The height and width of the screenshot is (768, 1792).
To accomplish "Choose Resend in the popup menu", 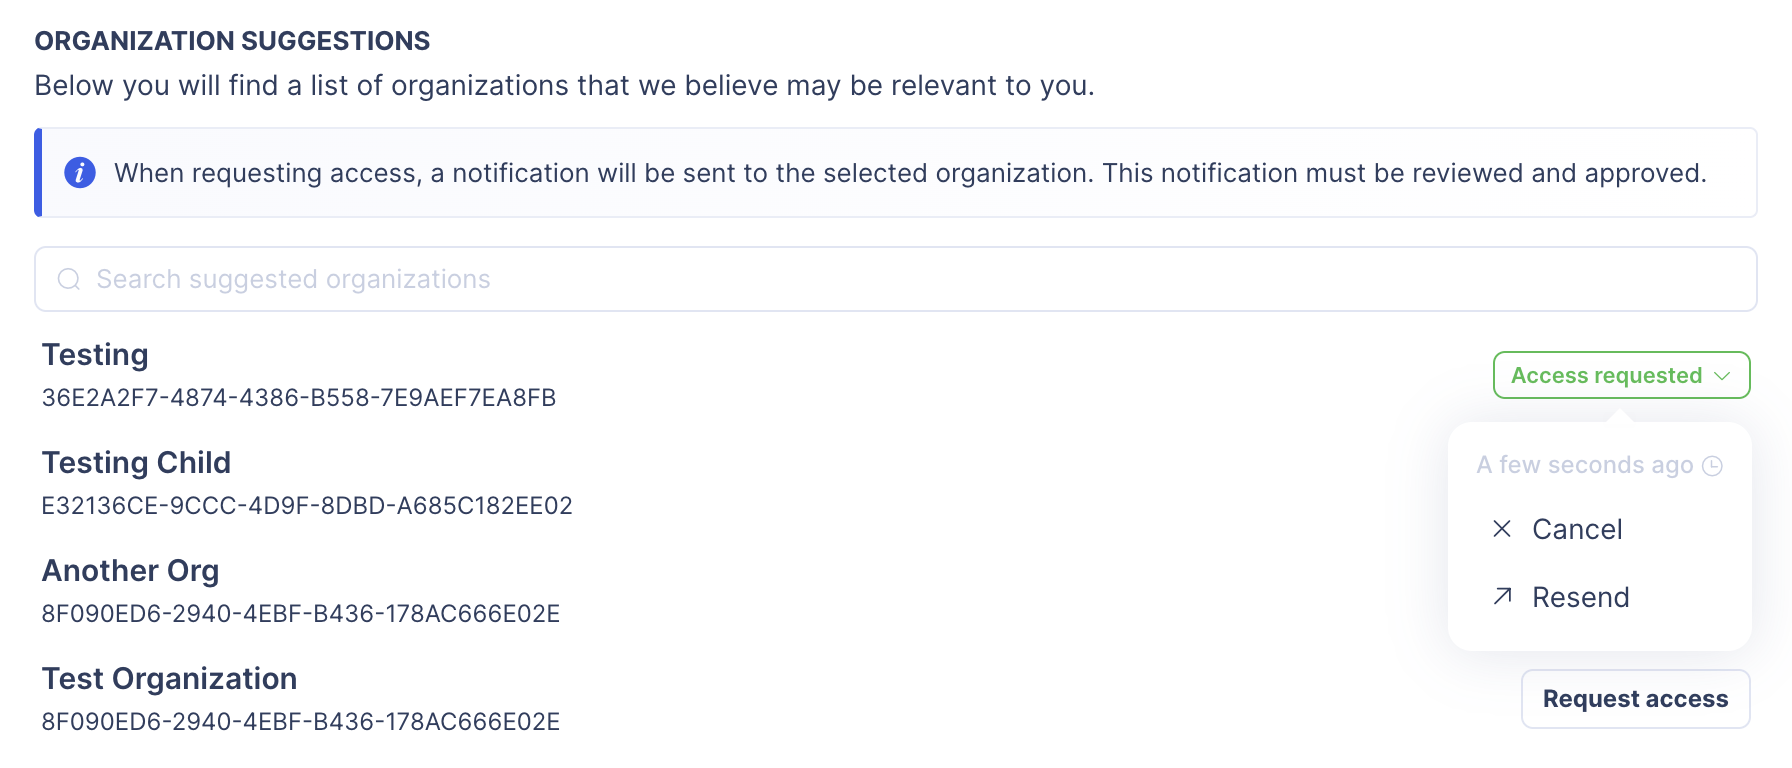I will 1580,597.
